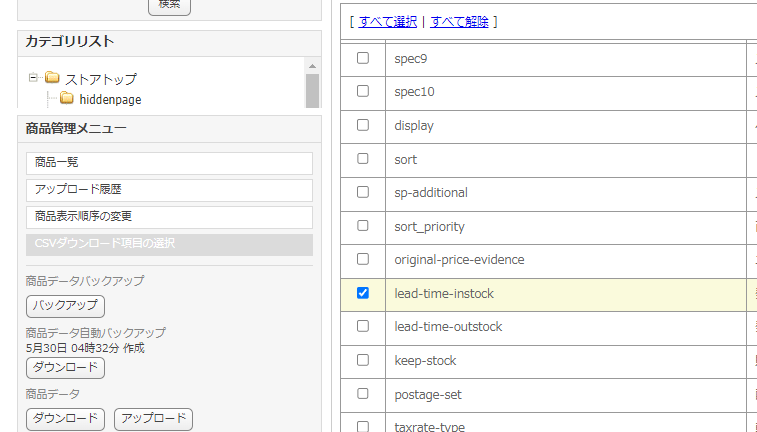Open 商品表示順序の変更 menu item
The image size is (757, 432).
(x=169, y=217)
